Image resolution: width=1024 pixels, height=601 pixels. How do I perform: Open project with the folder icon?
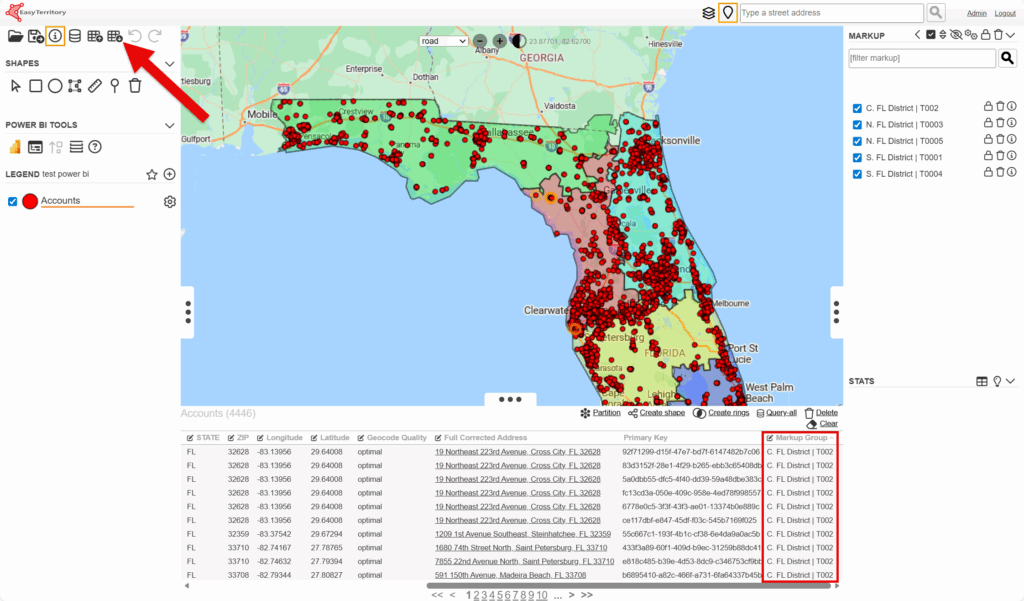15,36
